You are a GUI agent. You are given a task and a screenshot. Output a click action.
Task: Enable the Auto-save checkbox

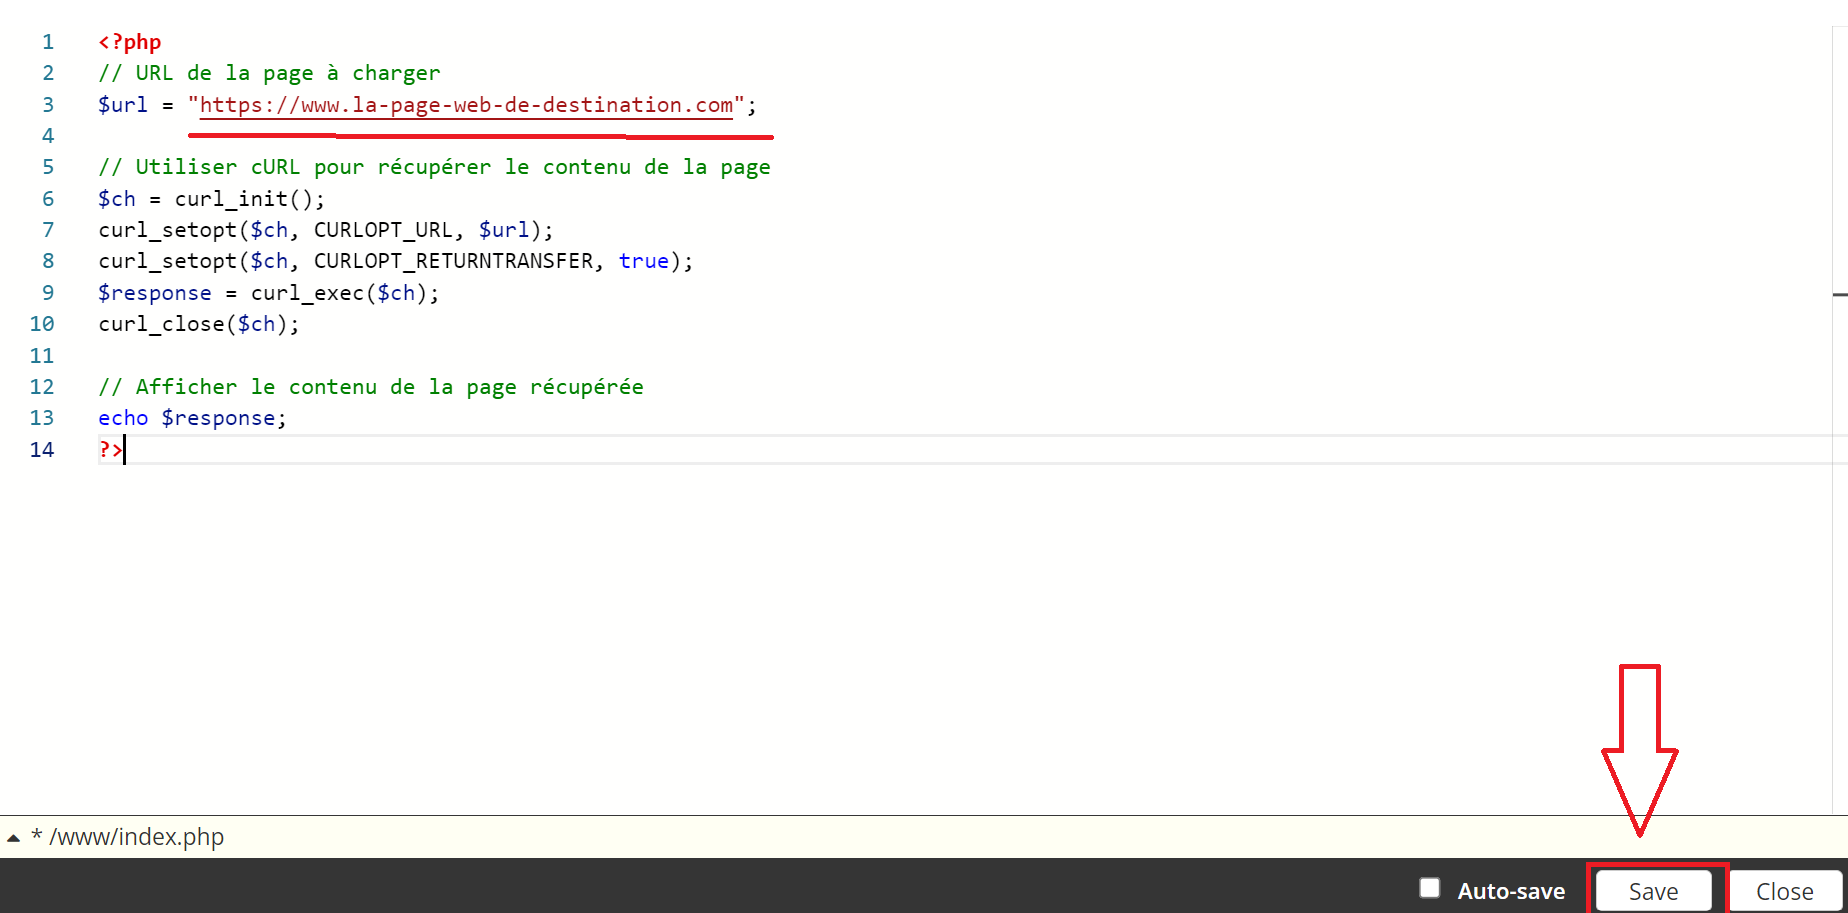point(1430,888)
